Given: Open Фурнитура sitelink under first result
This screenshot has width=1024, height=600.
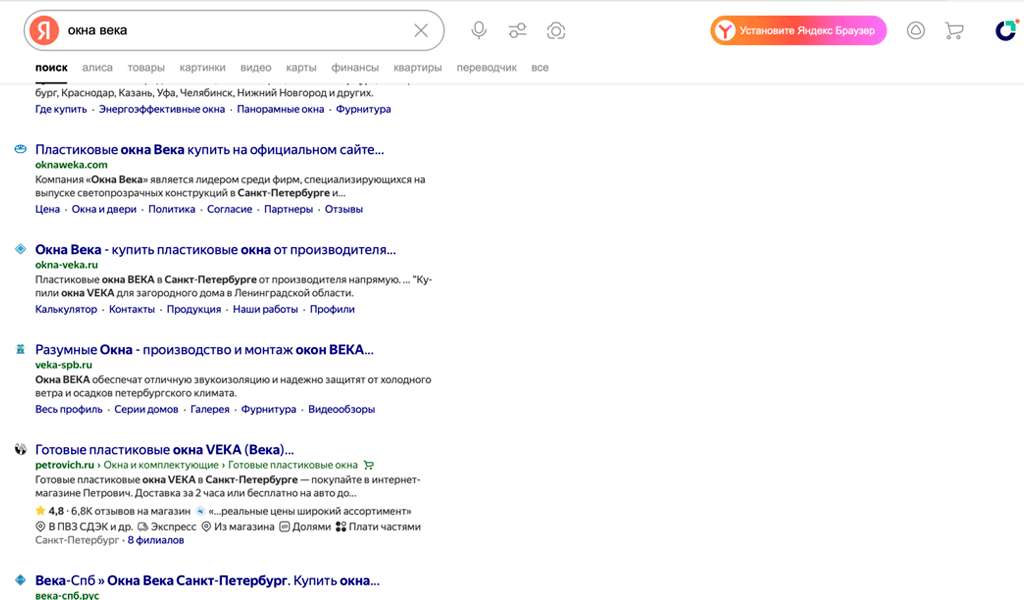Looking at the screenshot, I should pos(363,109).
